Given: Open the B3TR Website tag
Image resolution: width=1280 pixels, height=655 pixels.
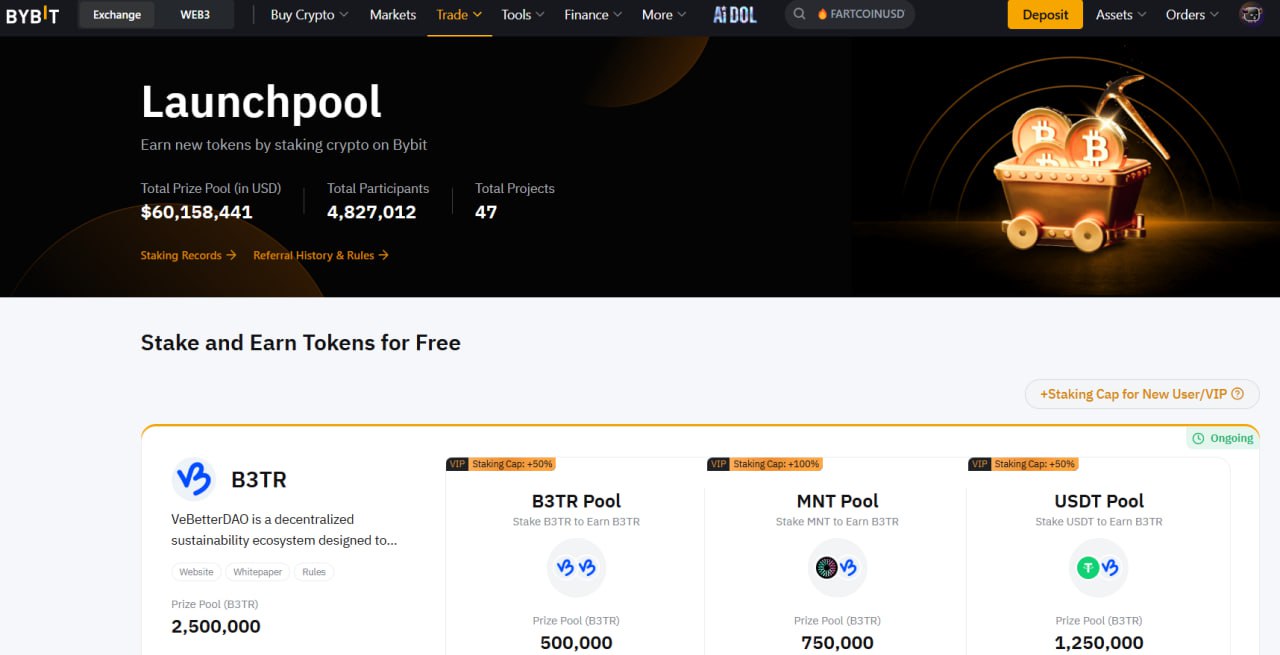Looking at the screenshot, I should [196, 572].
